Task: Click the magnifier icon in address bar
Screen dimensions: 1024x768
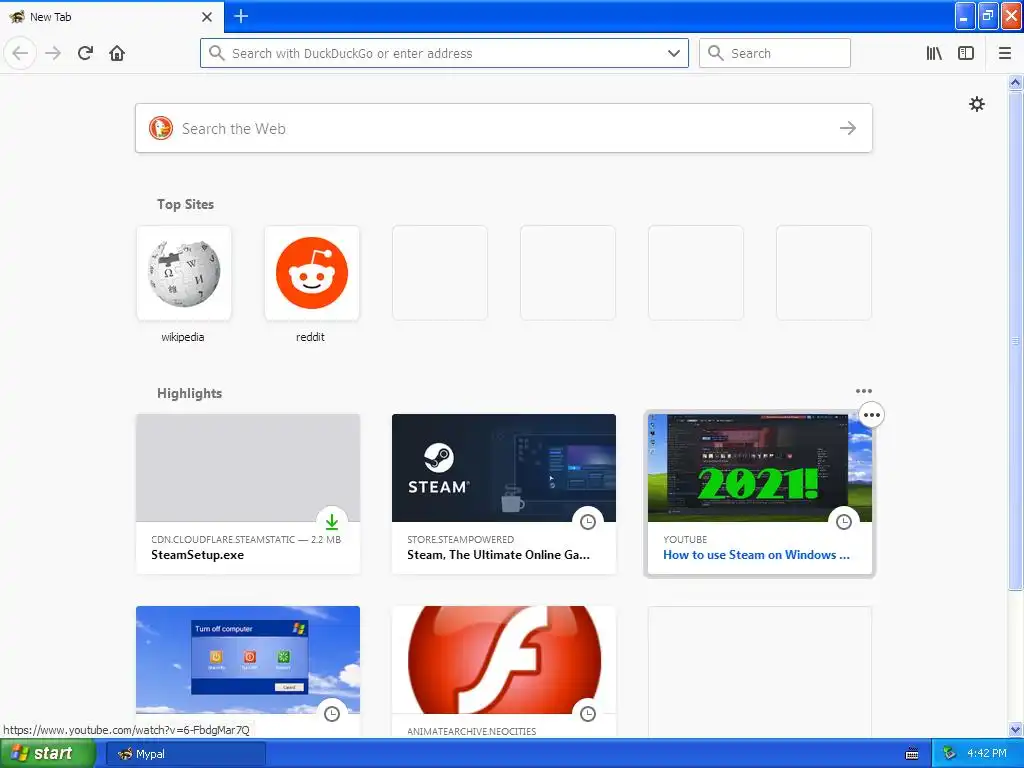Action: point(216,53)
